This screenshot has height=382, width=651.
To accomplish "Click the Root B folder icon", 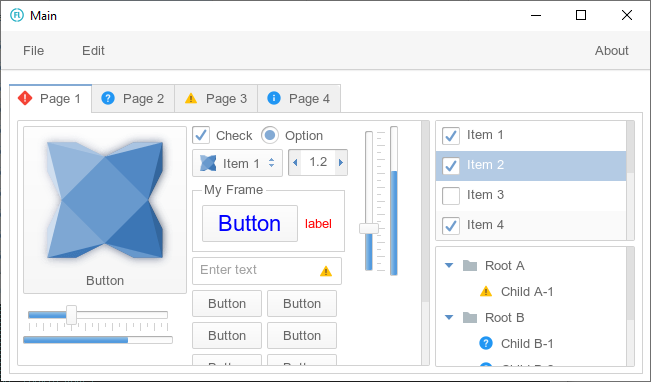I will click(x=470, y=318).
